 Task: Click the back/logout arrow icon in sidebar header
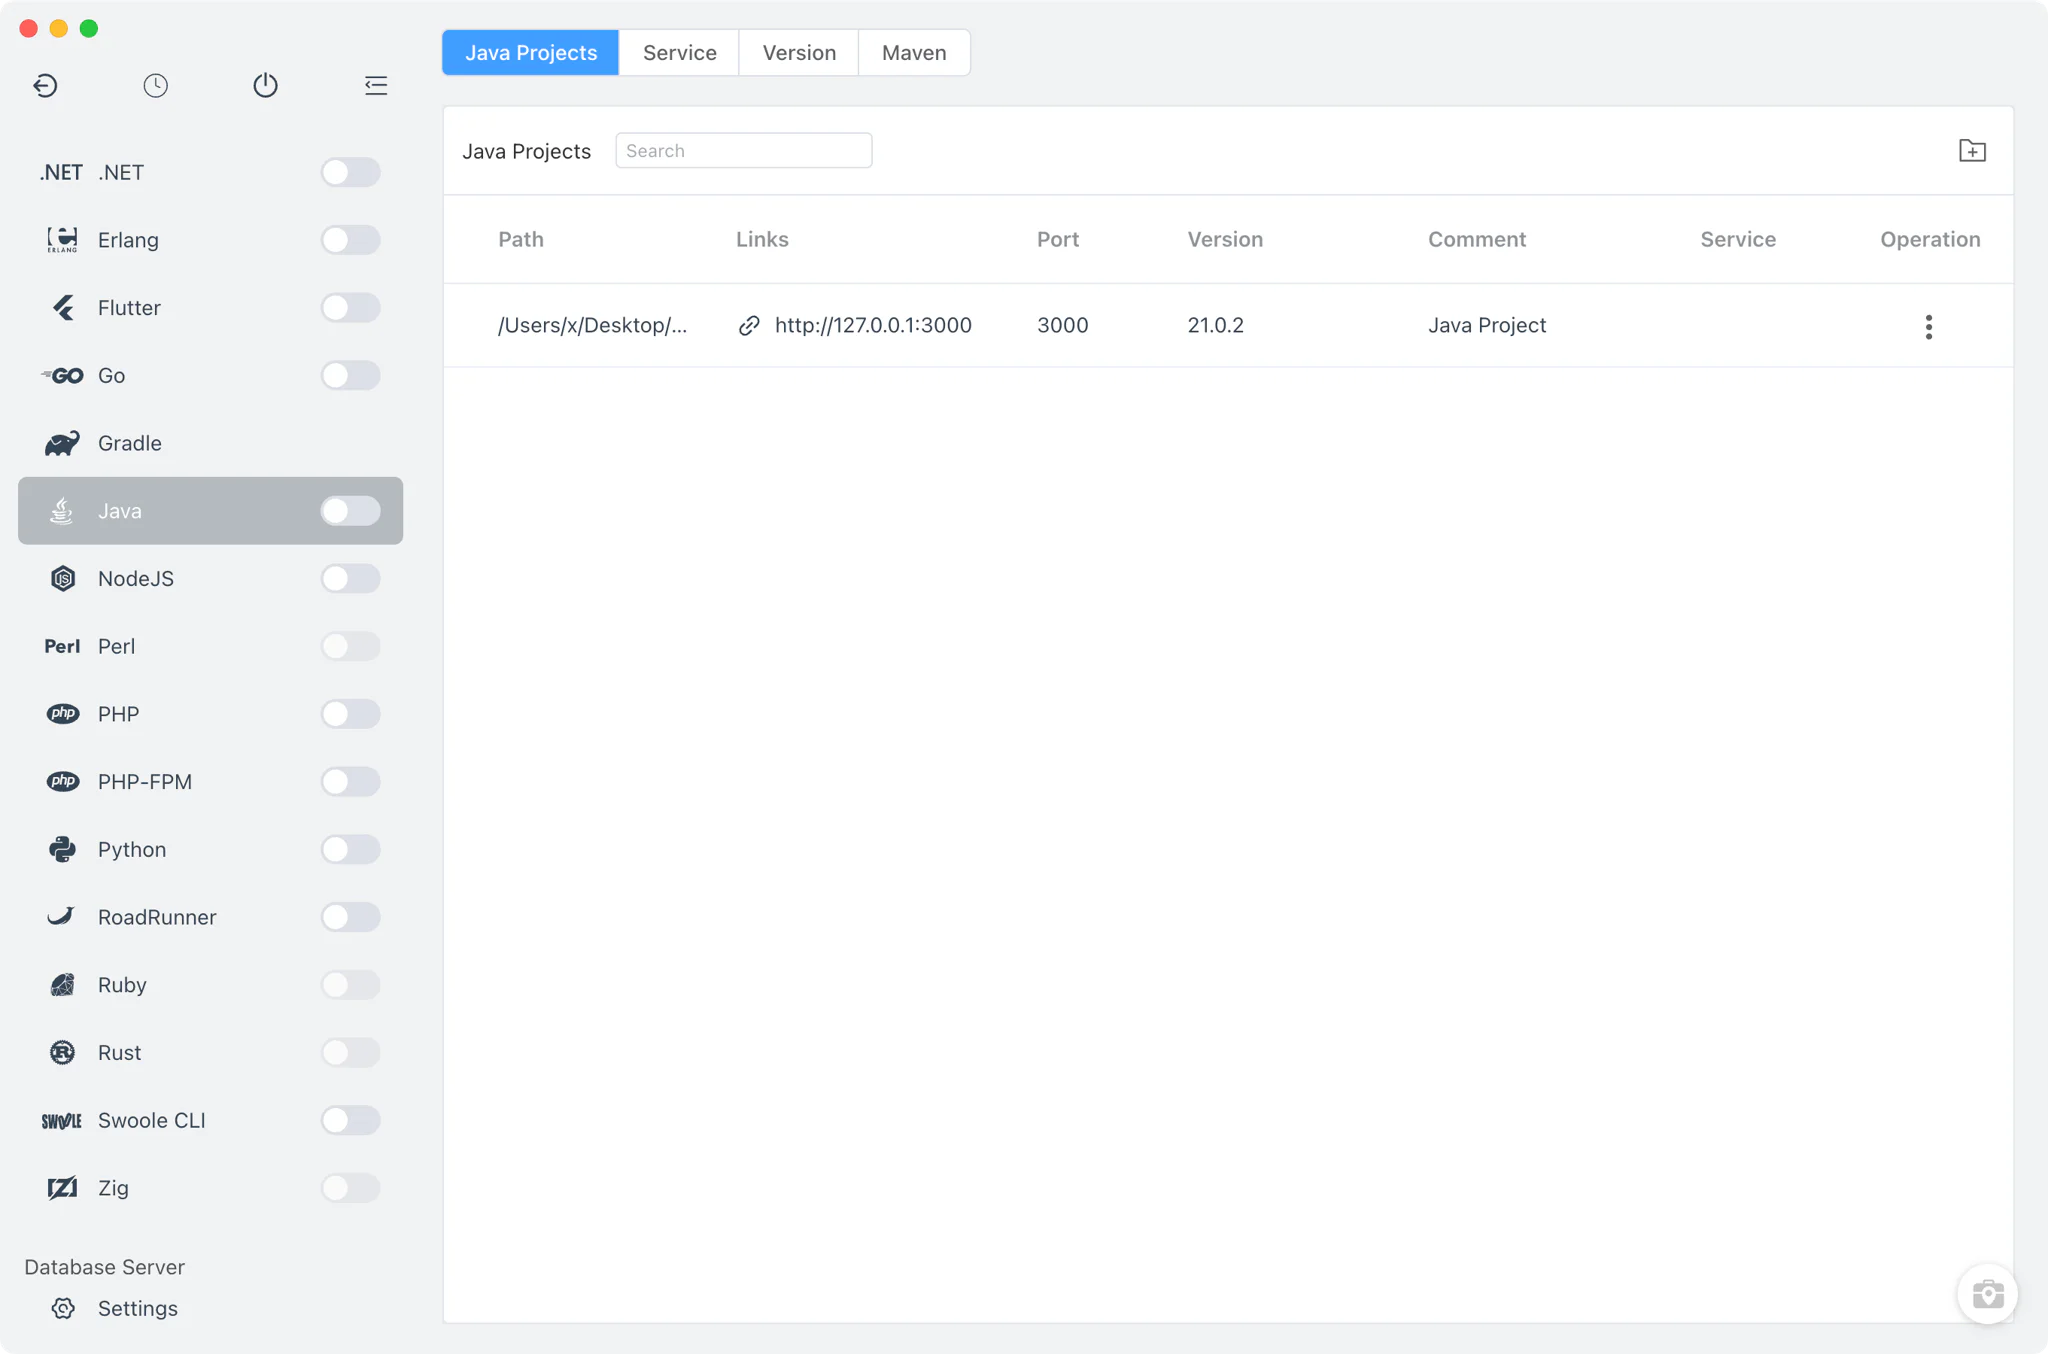point(45,85)
